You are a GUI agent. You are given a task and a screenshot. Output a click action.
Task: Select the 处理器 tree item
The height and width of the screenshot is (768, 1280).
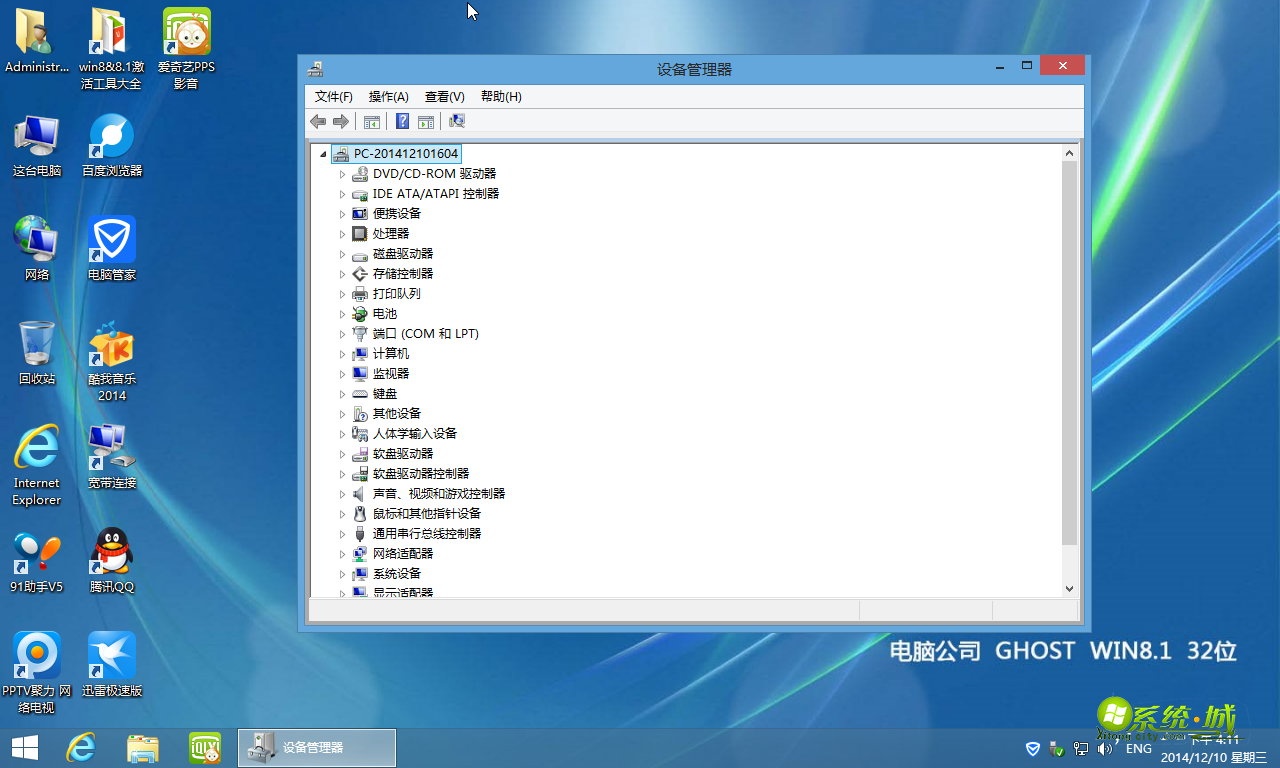click(390, 233)
